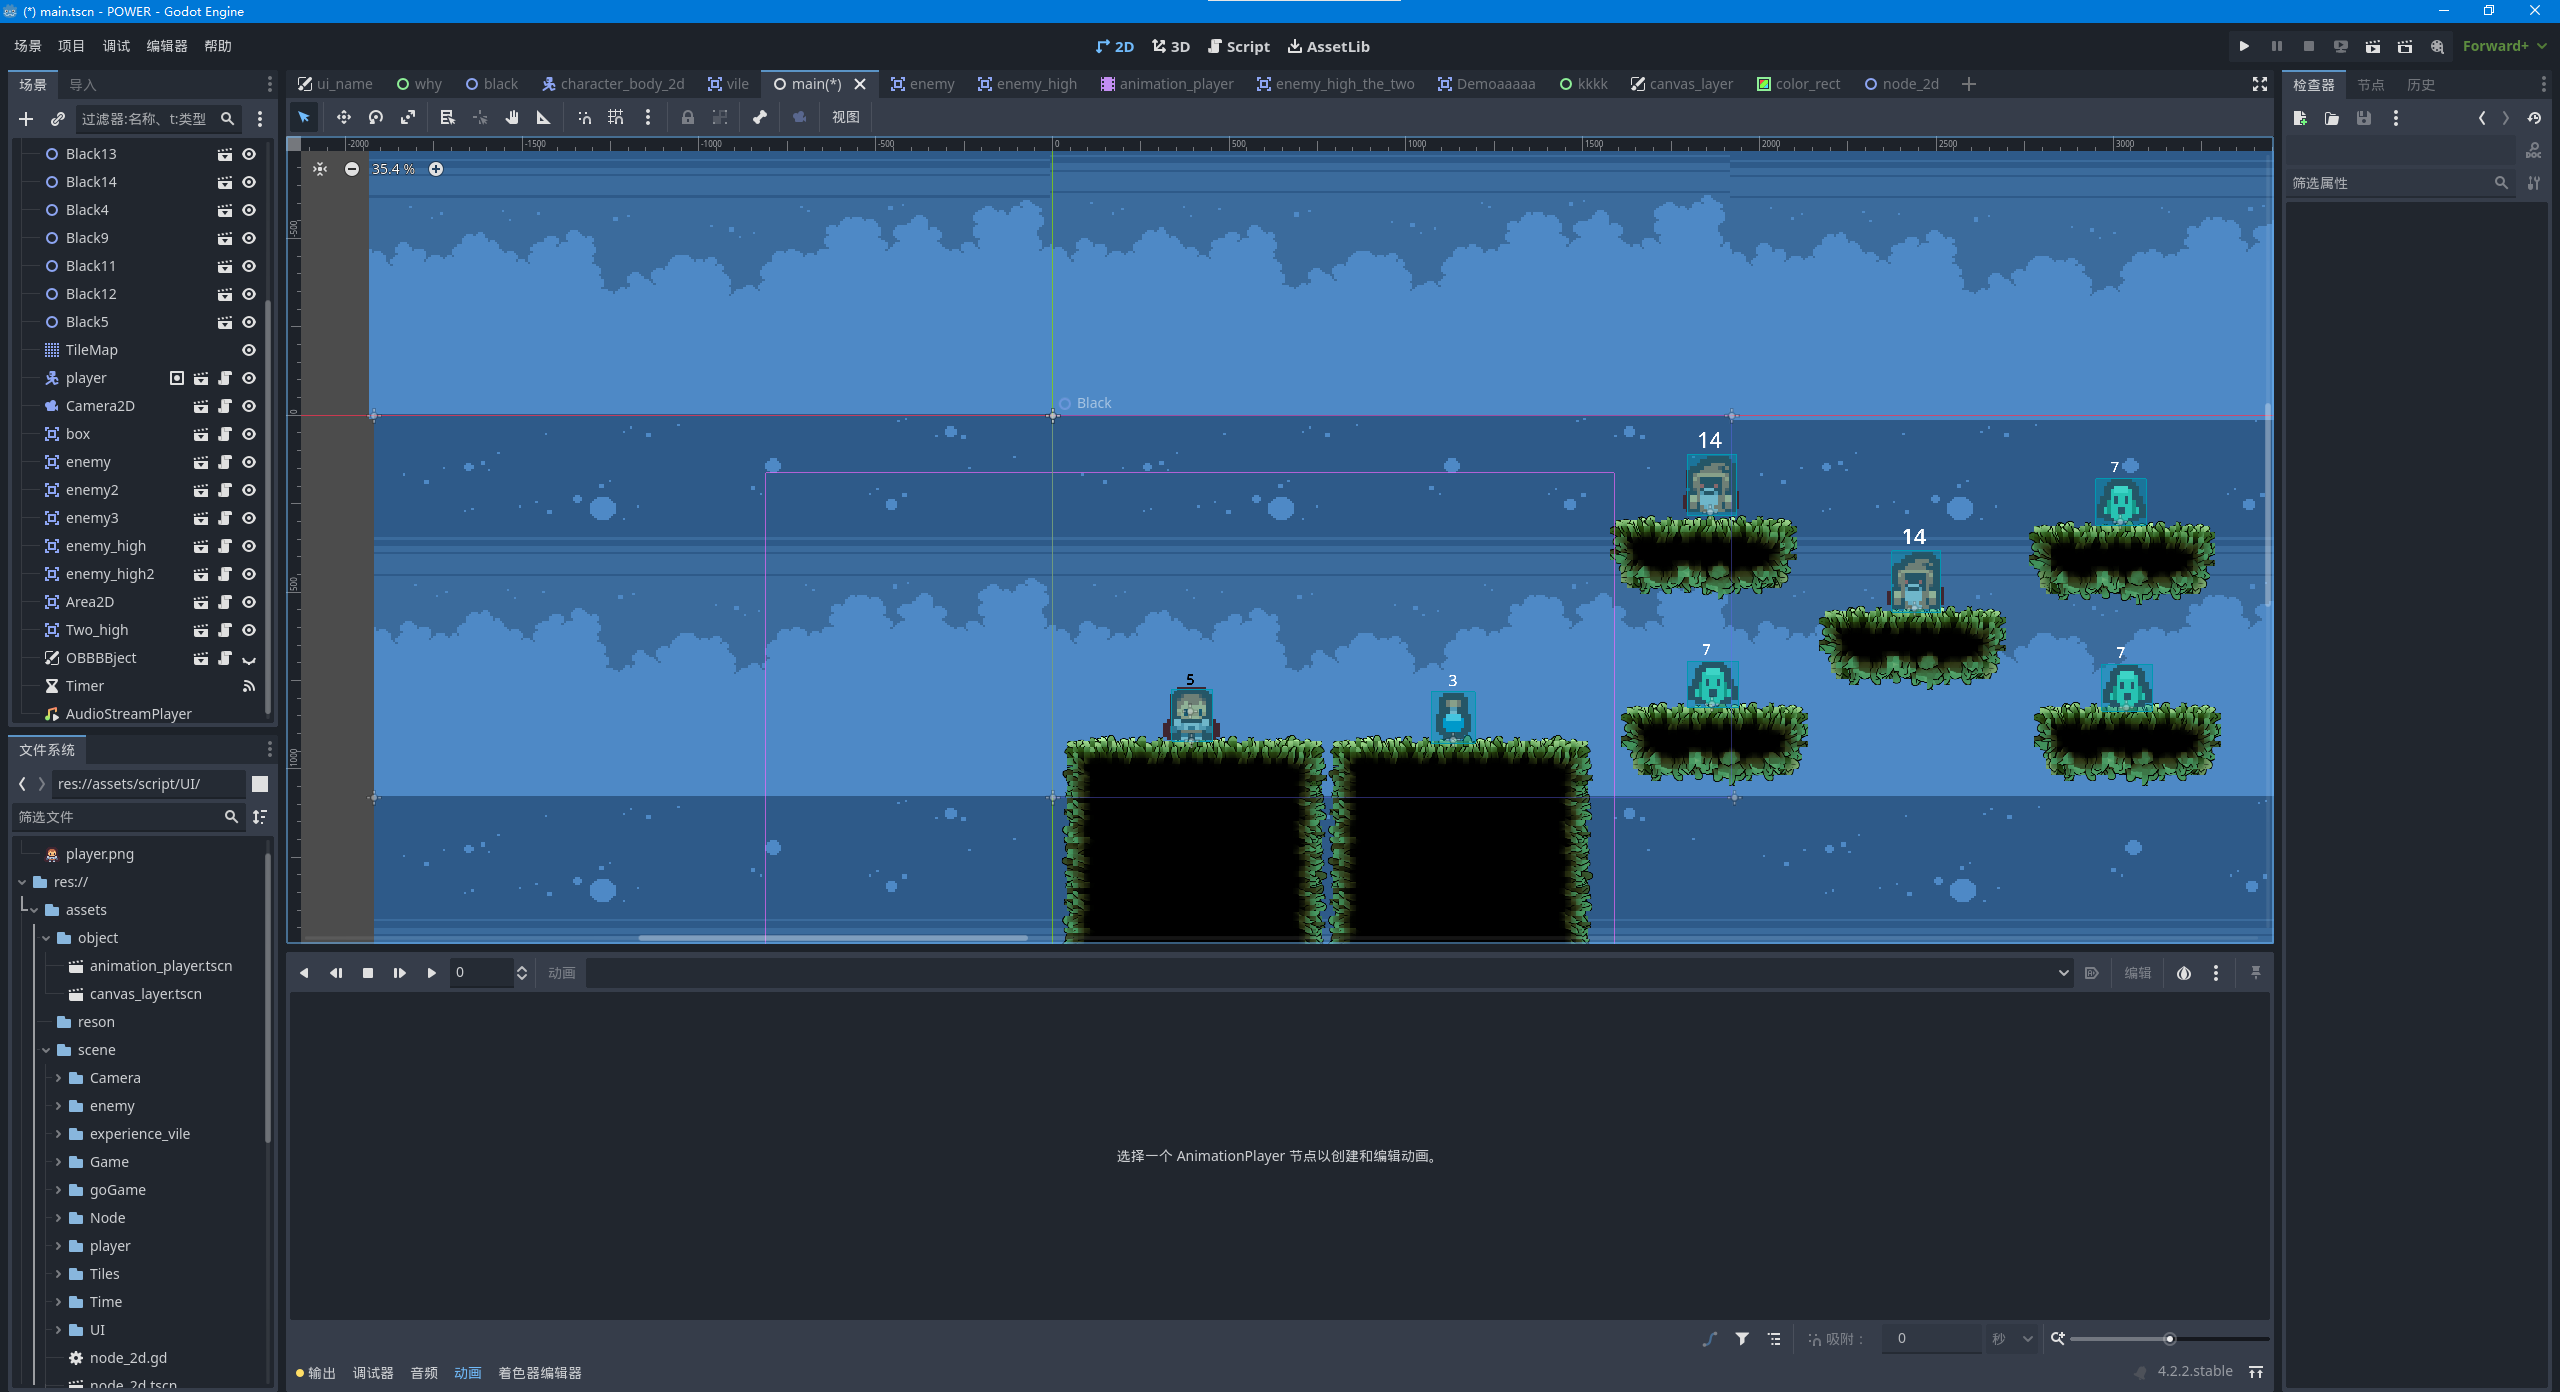Adjust the animation timeline zoom slider
Screen dimensions: 2560x1392
[2169, 1339]
